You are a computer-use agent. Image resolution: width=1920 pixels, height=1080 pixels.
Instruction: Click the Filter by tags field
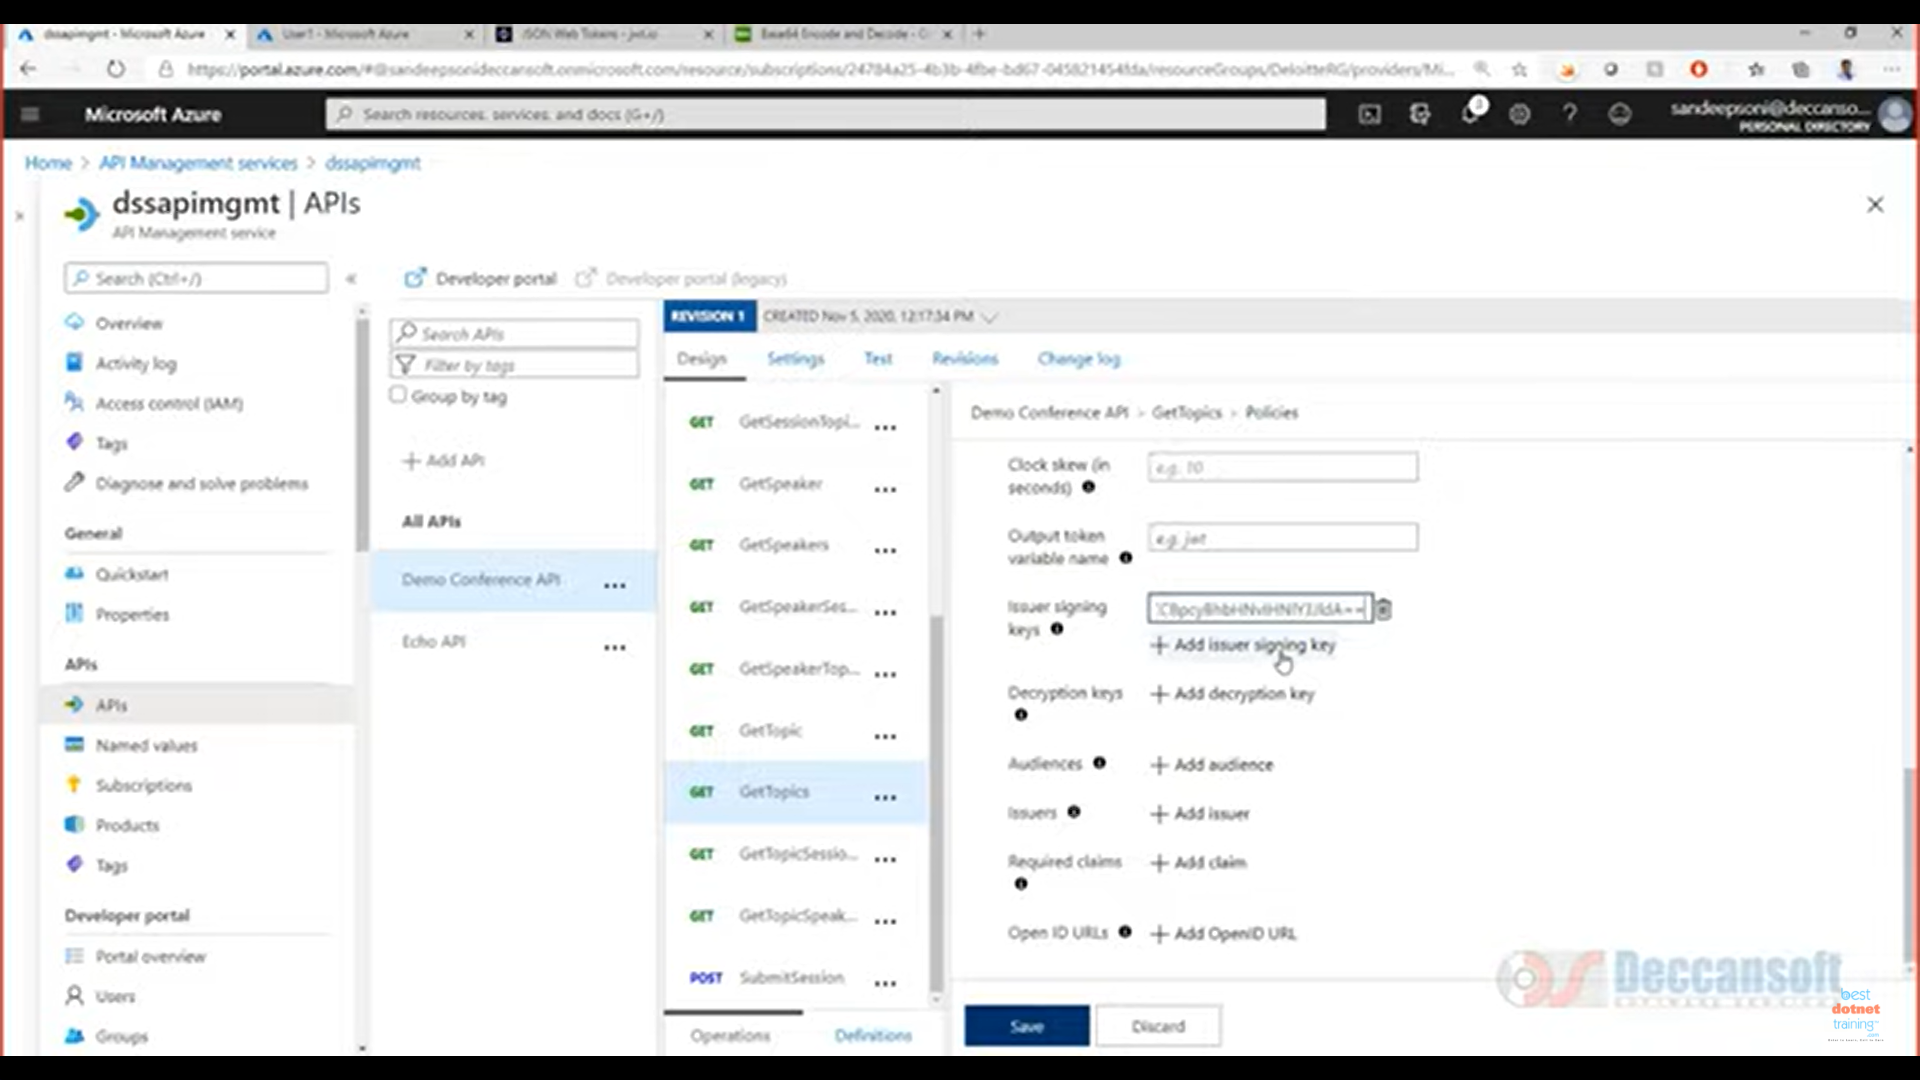tap(515, 364)
